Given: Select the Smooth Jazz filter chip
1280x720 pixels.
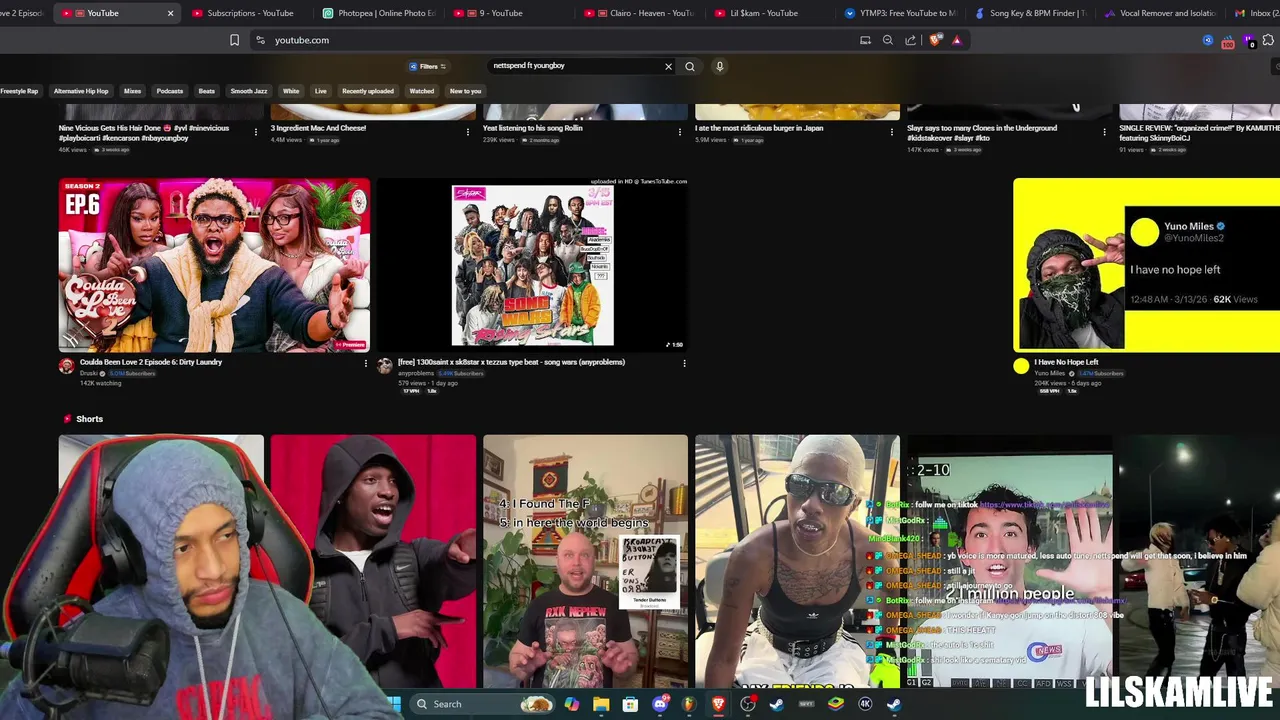Looking at the screenshot, I should pyautogui.click(x=249, y=91).
